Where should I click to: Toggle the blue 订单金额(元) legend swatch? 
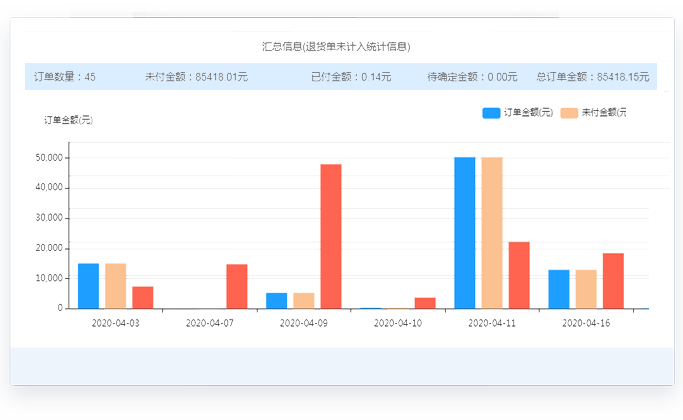click(x=490, y=113)
